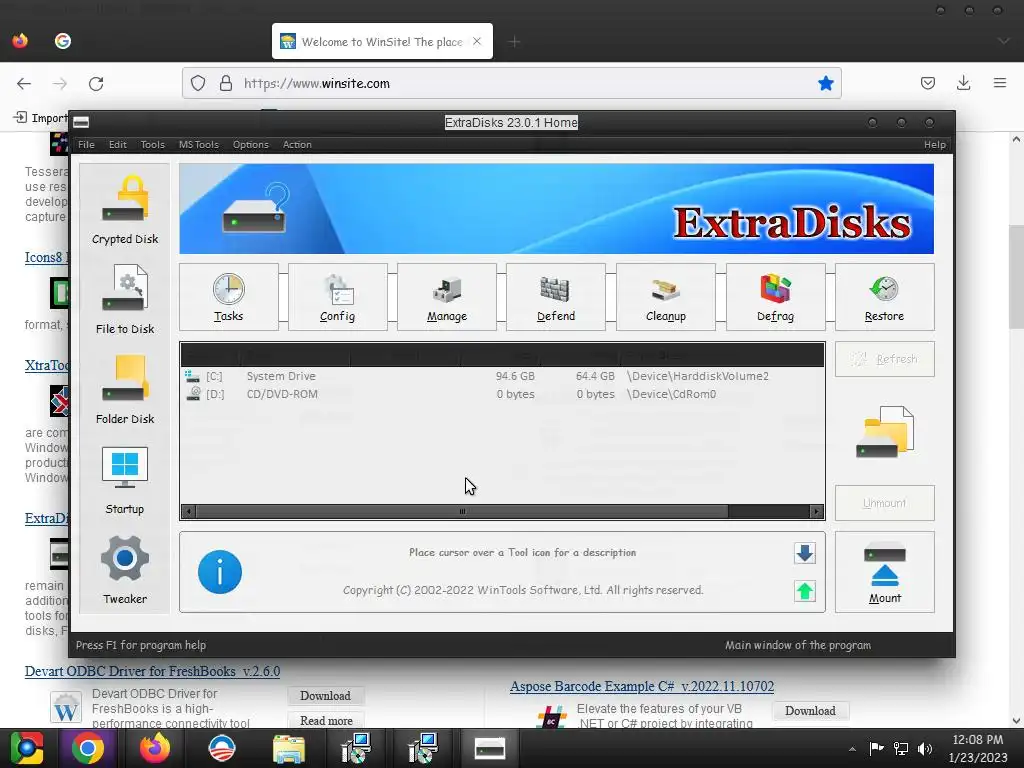The image size is (1024, 768).
Task: Click the \Device\CdRom0 entry
Action: [671, 394]
